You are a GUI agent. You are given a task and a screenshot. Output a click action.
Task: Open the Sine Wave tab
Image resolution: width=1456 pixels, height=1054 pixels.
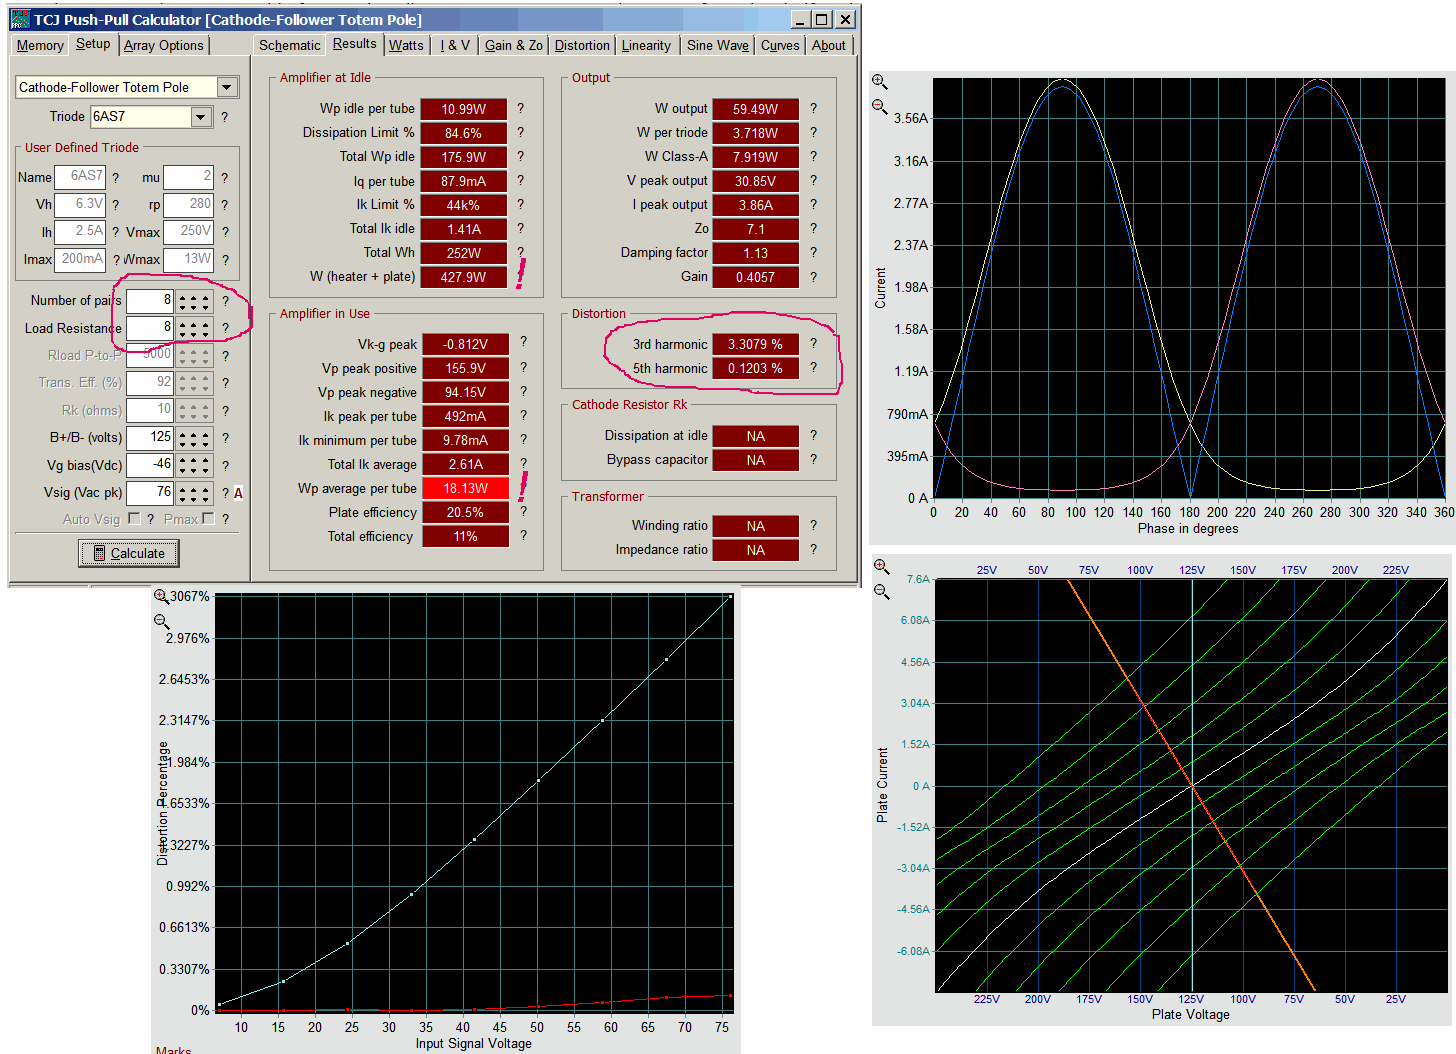tap(718, 45)
